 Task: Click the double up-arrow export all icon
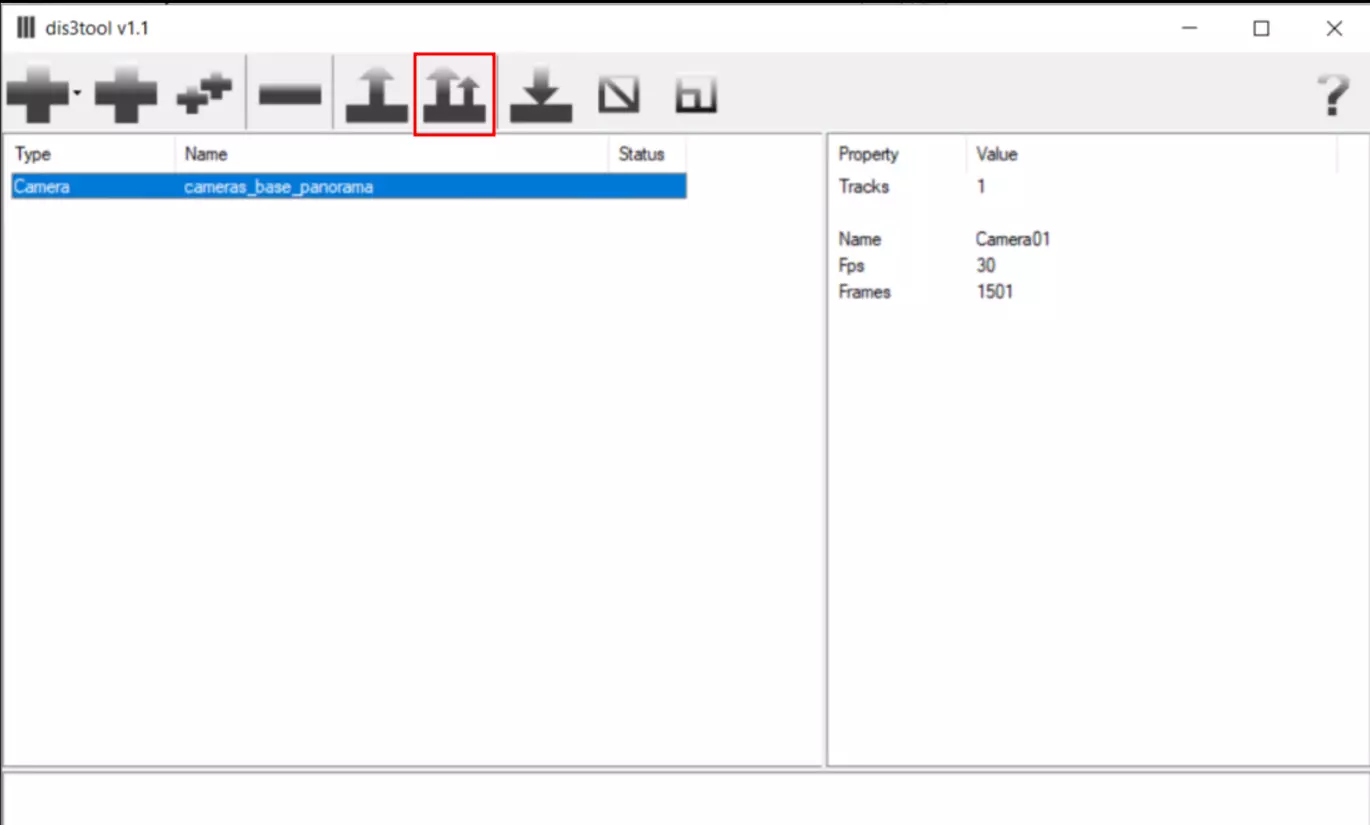point(454,95)
